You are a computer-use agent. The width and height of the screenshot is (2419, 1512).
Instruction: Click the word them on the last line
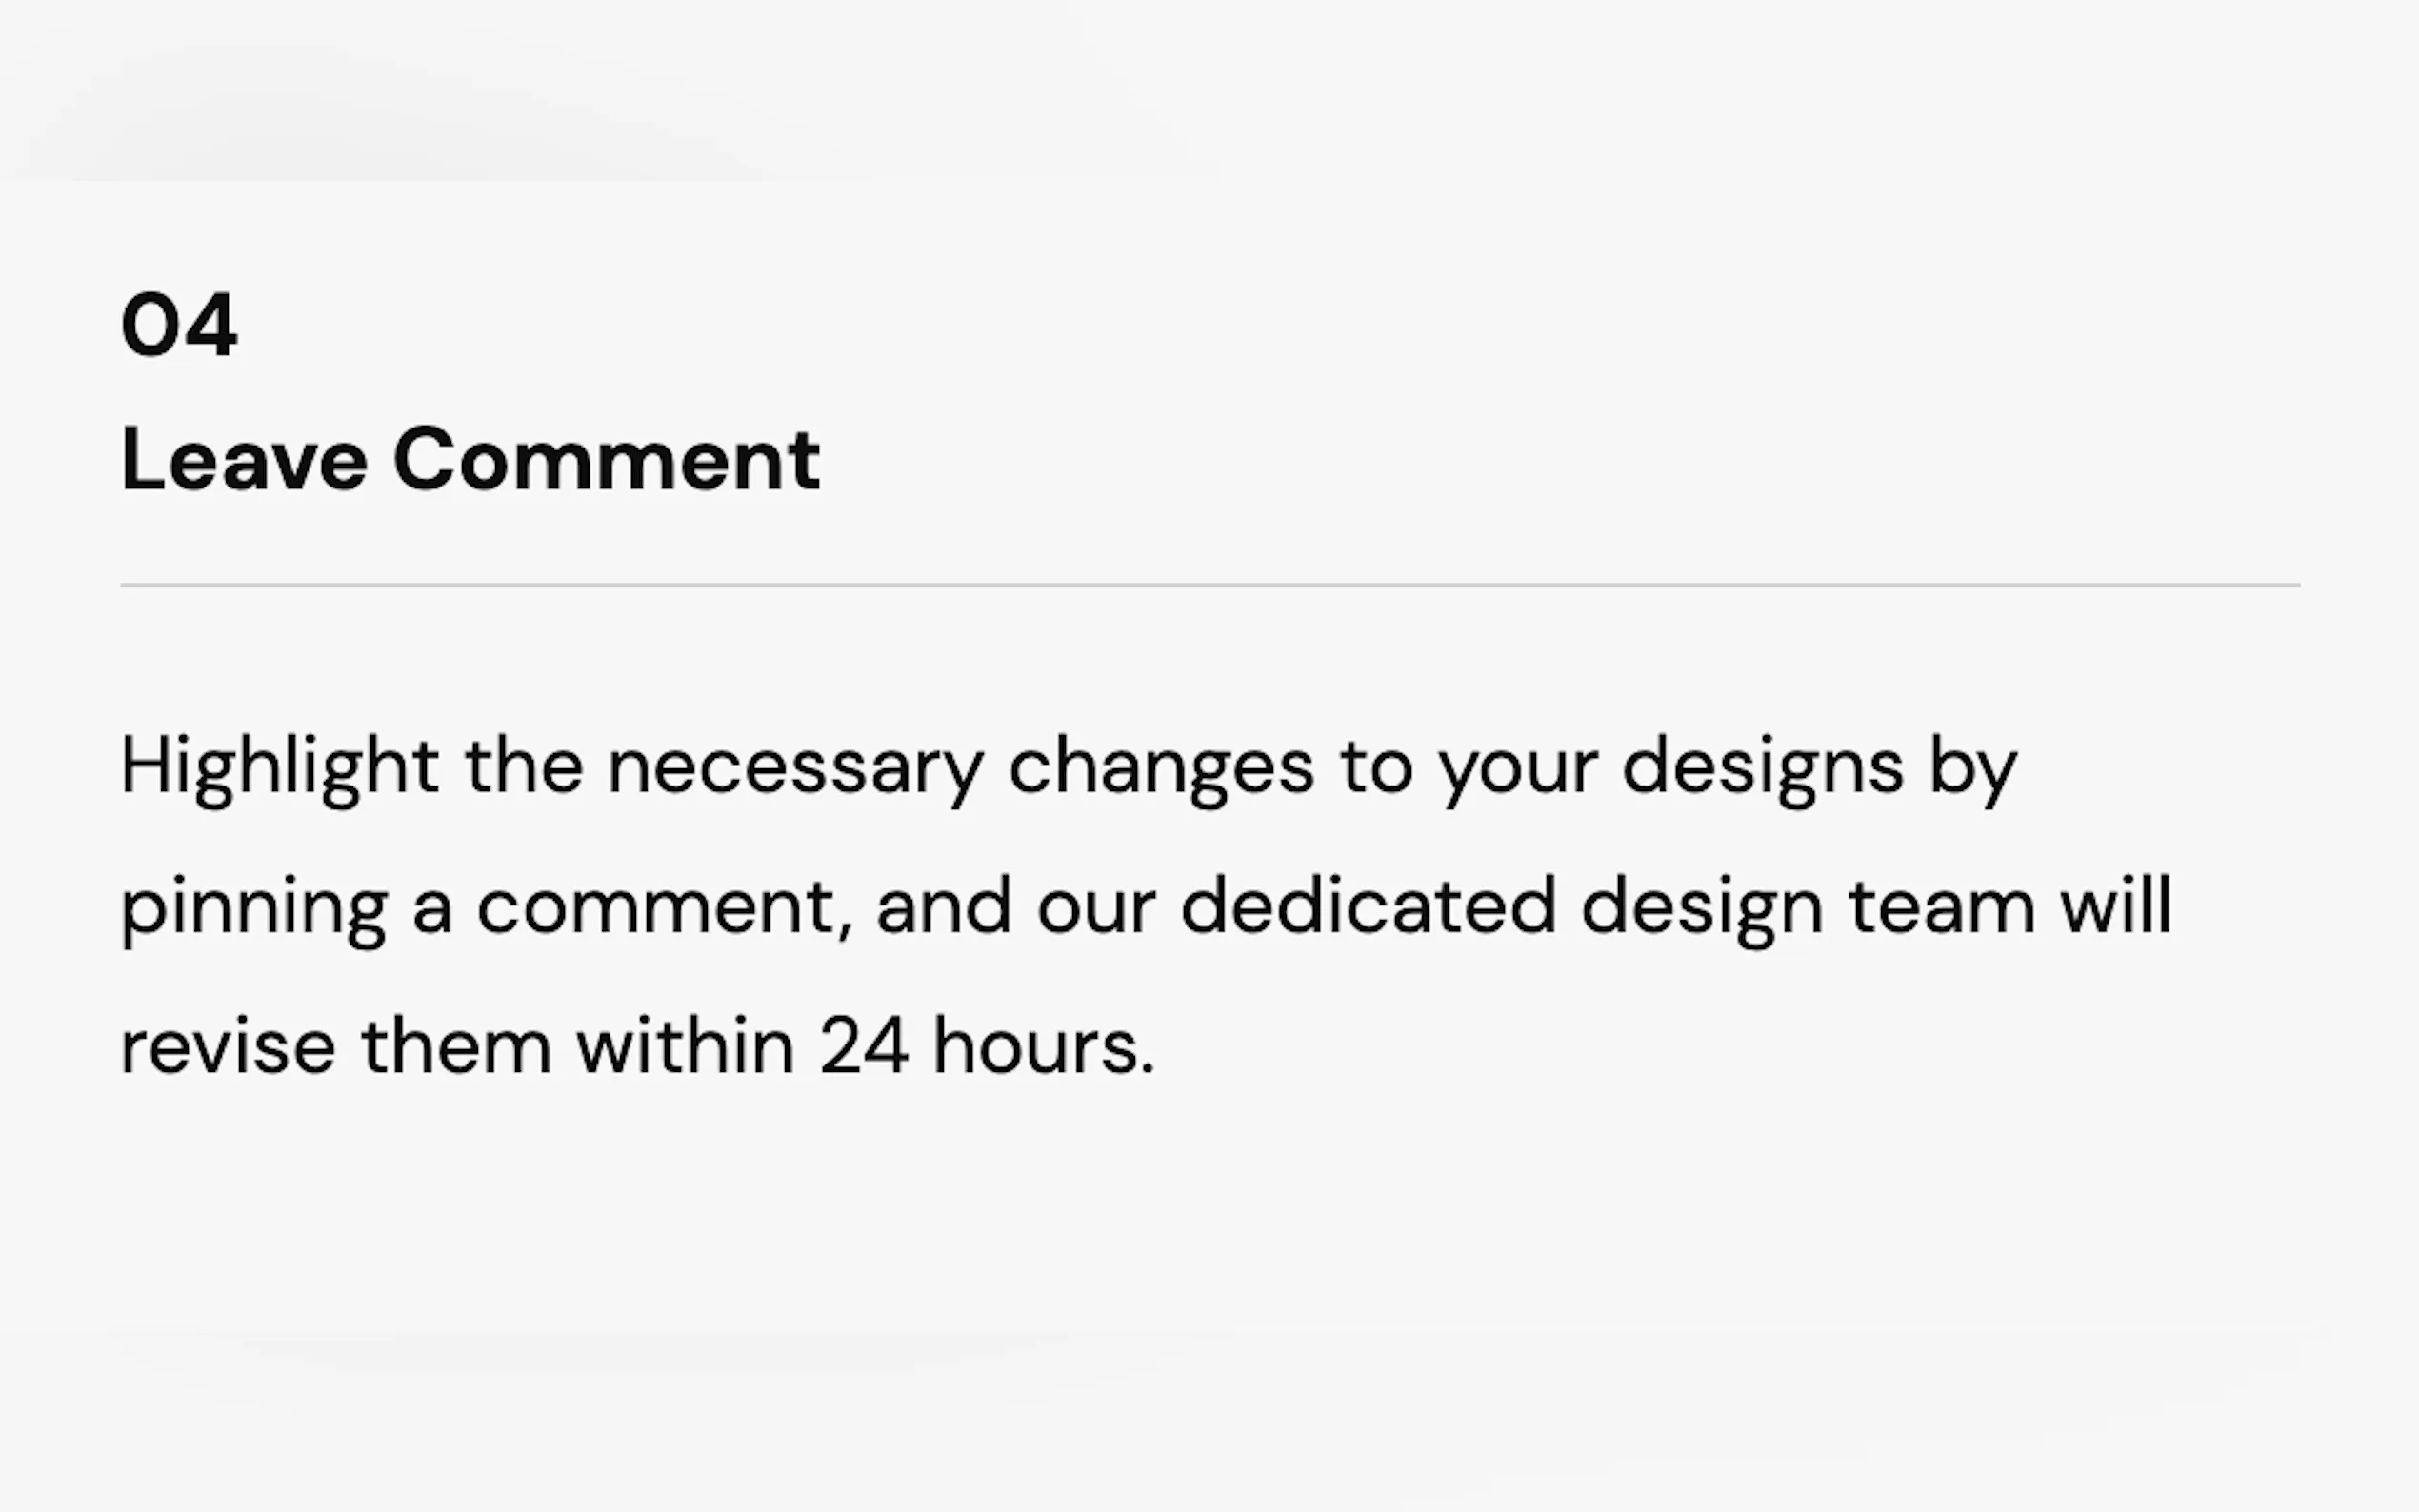tap(456, 1047)
